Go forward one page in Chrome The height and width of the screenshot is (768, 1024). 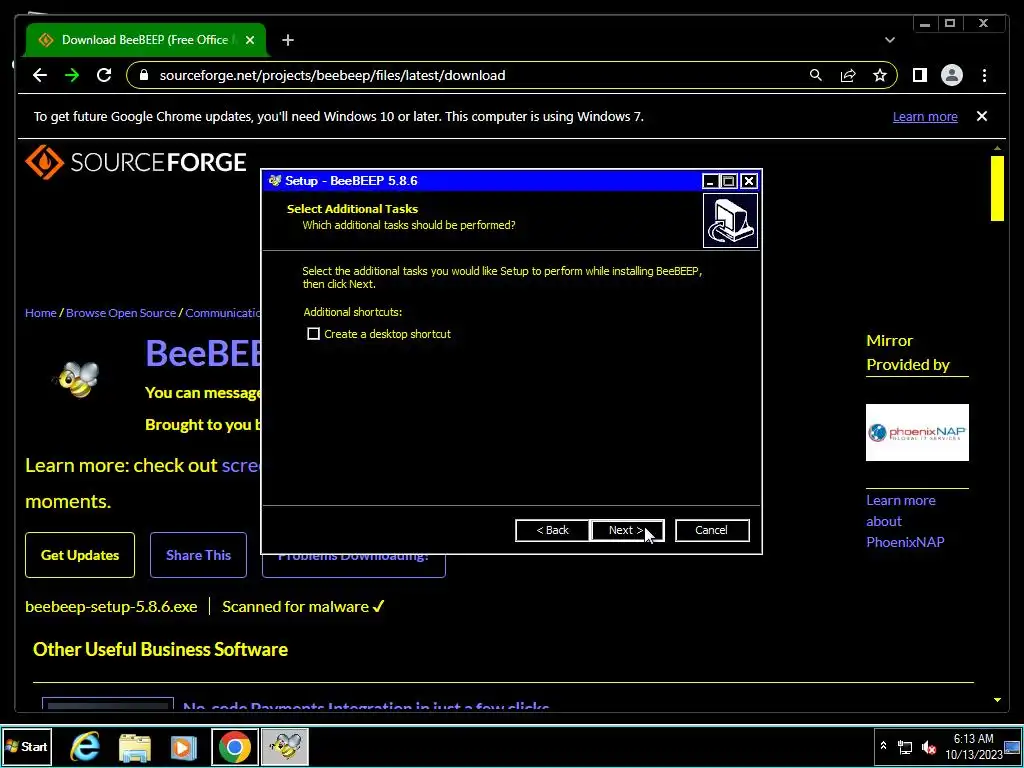pos(72,75)
